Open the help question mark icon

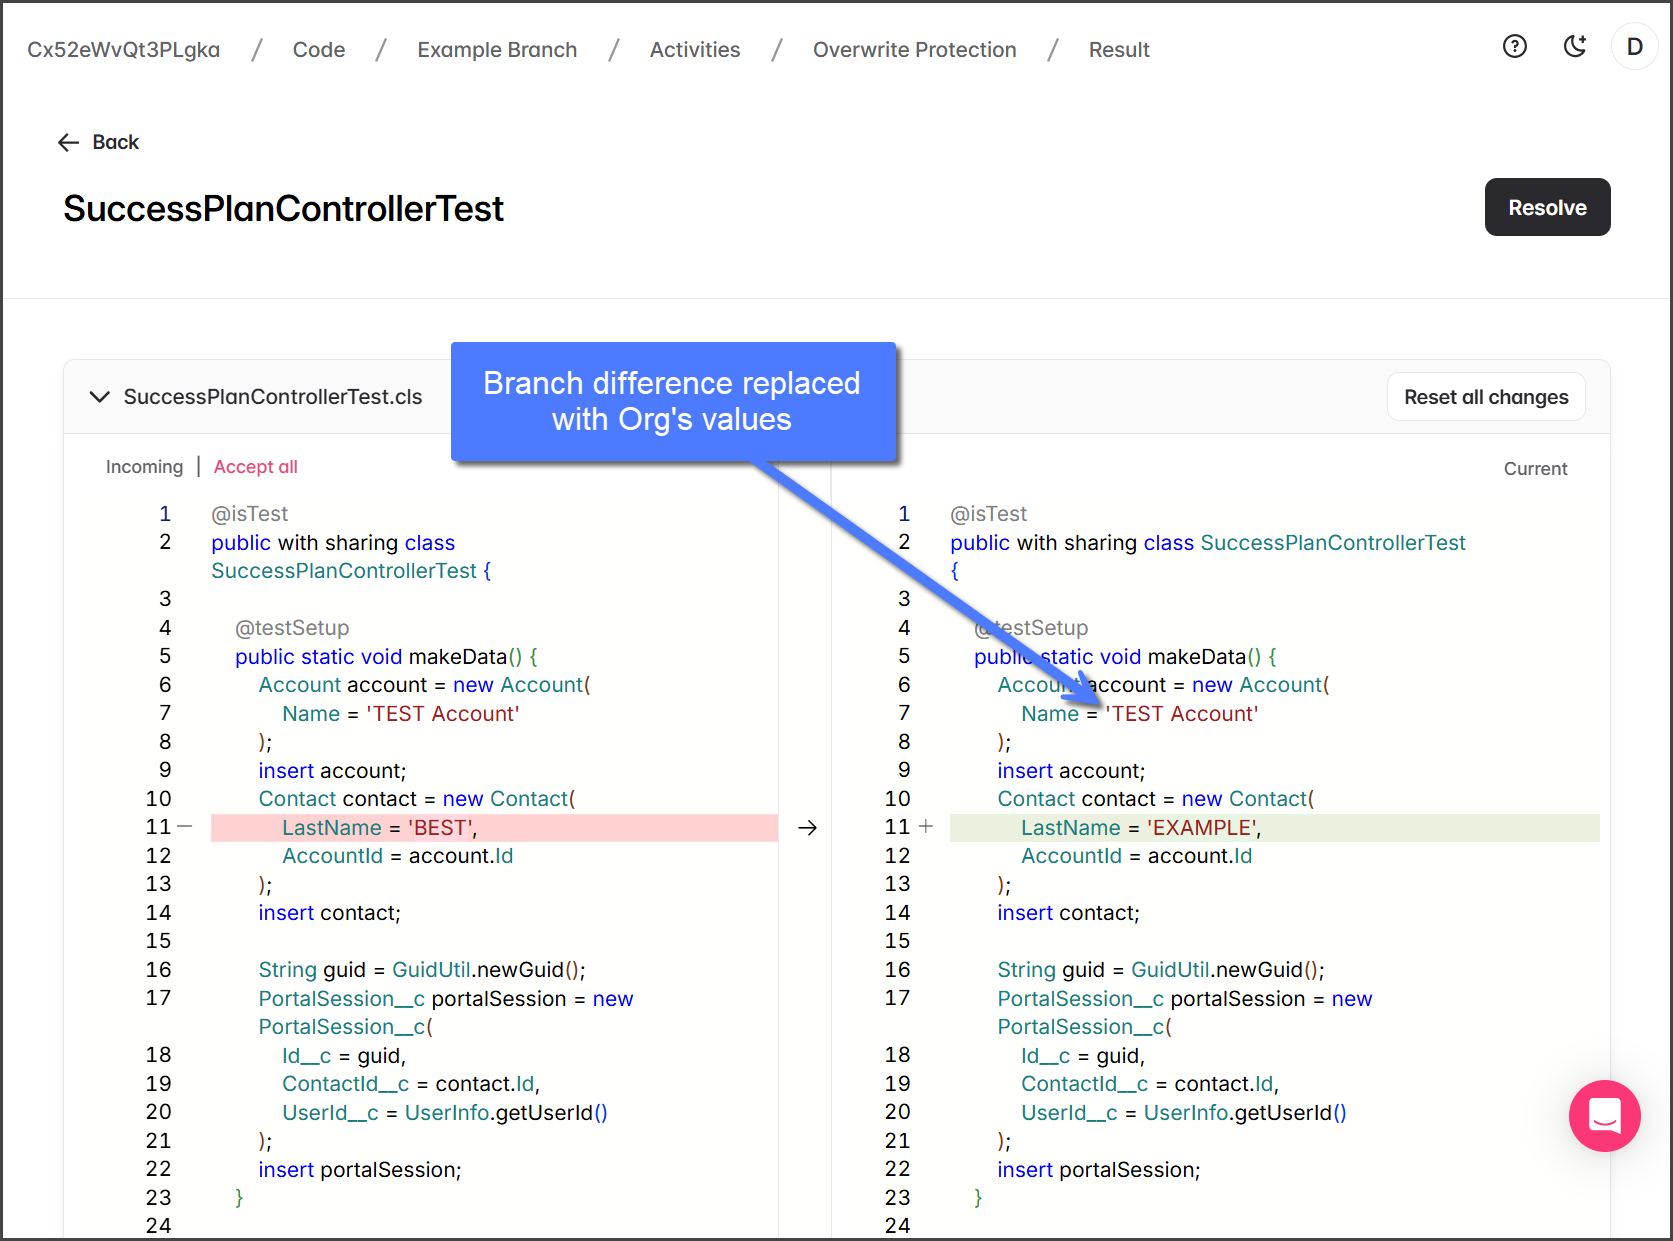[x=1514, y=47]
